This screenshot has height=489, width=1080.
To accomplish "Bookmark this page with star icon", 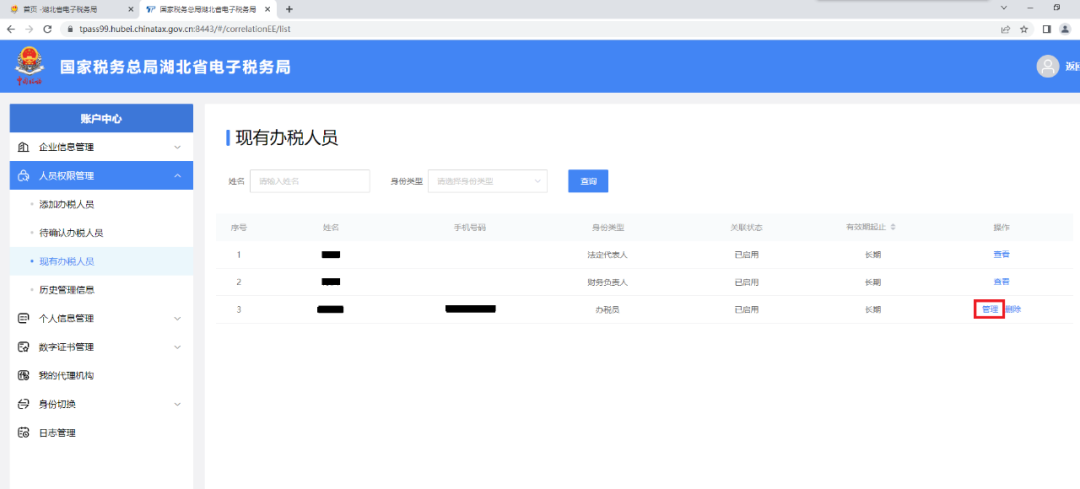I will [1024, 30].
